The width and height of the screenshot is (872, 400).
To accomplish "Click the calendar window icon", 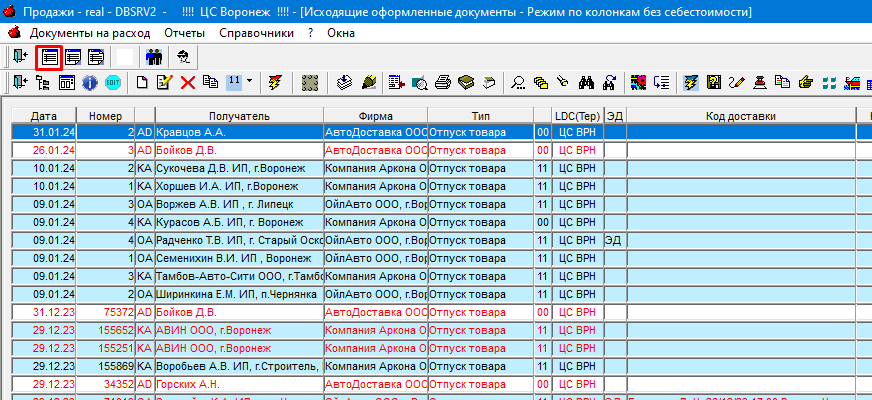I will (67, 82).
